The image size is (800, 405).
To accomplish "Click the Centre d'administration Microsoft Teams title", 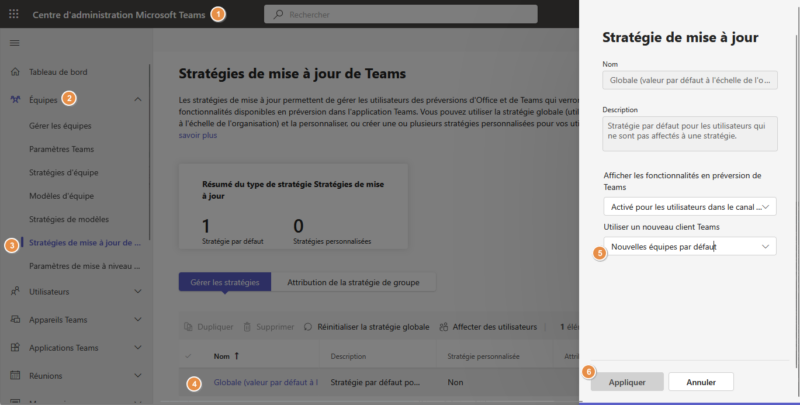I will [x=119, y=14].
